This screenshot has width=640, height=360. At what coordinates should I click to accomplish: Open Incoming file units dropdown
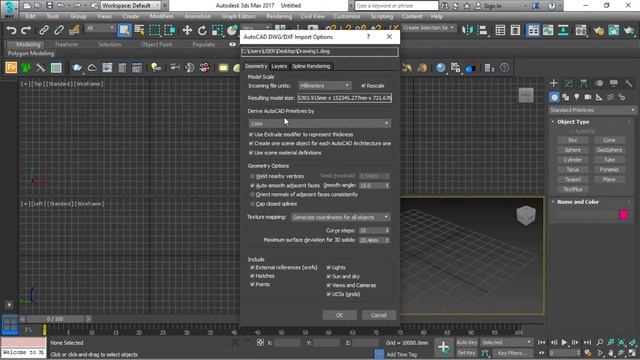324,86
